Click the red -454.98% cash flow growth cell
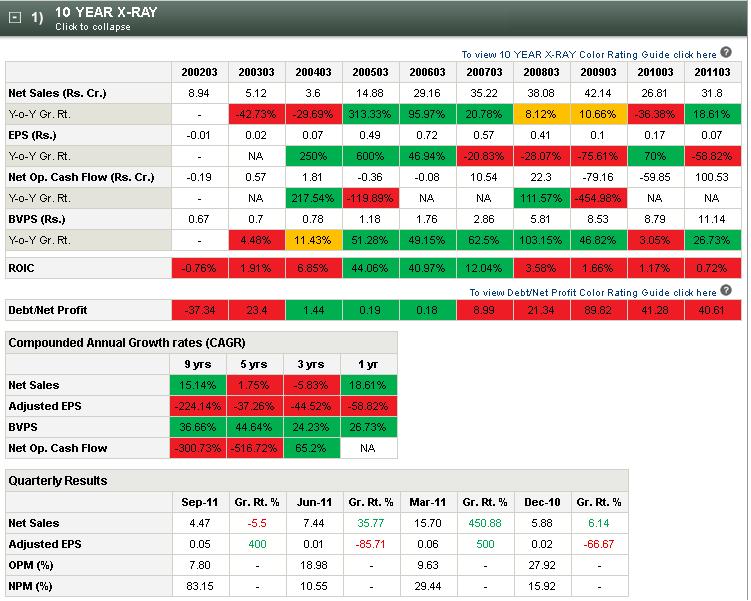 599,198
